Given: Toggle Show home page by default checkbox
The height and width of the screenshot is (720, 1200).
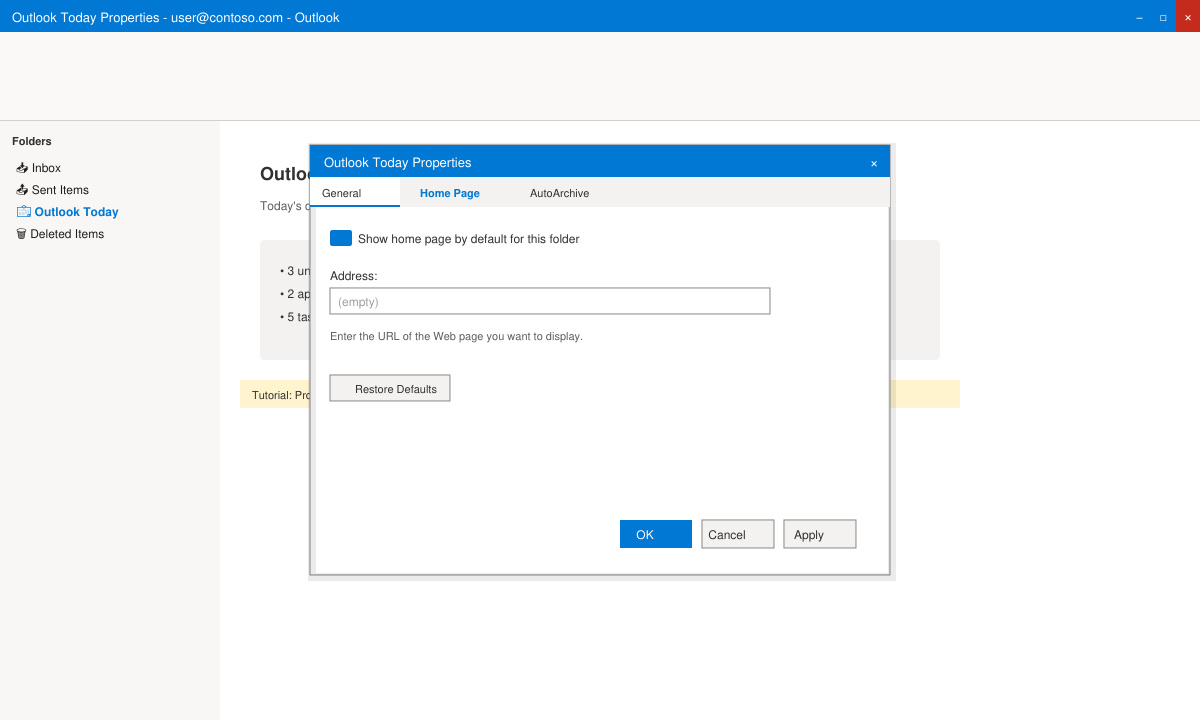Looking at the screenshot, I should tap(341, 238).
